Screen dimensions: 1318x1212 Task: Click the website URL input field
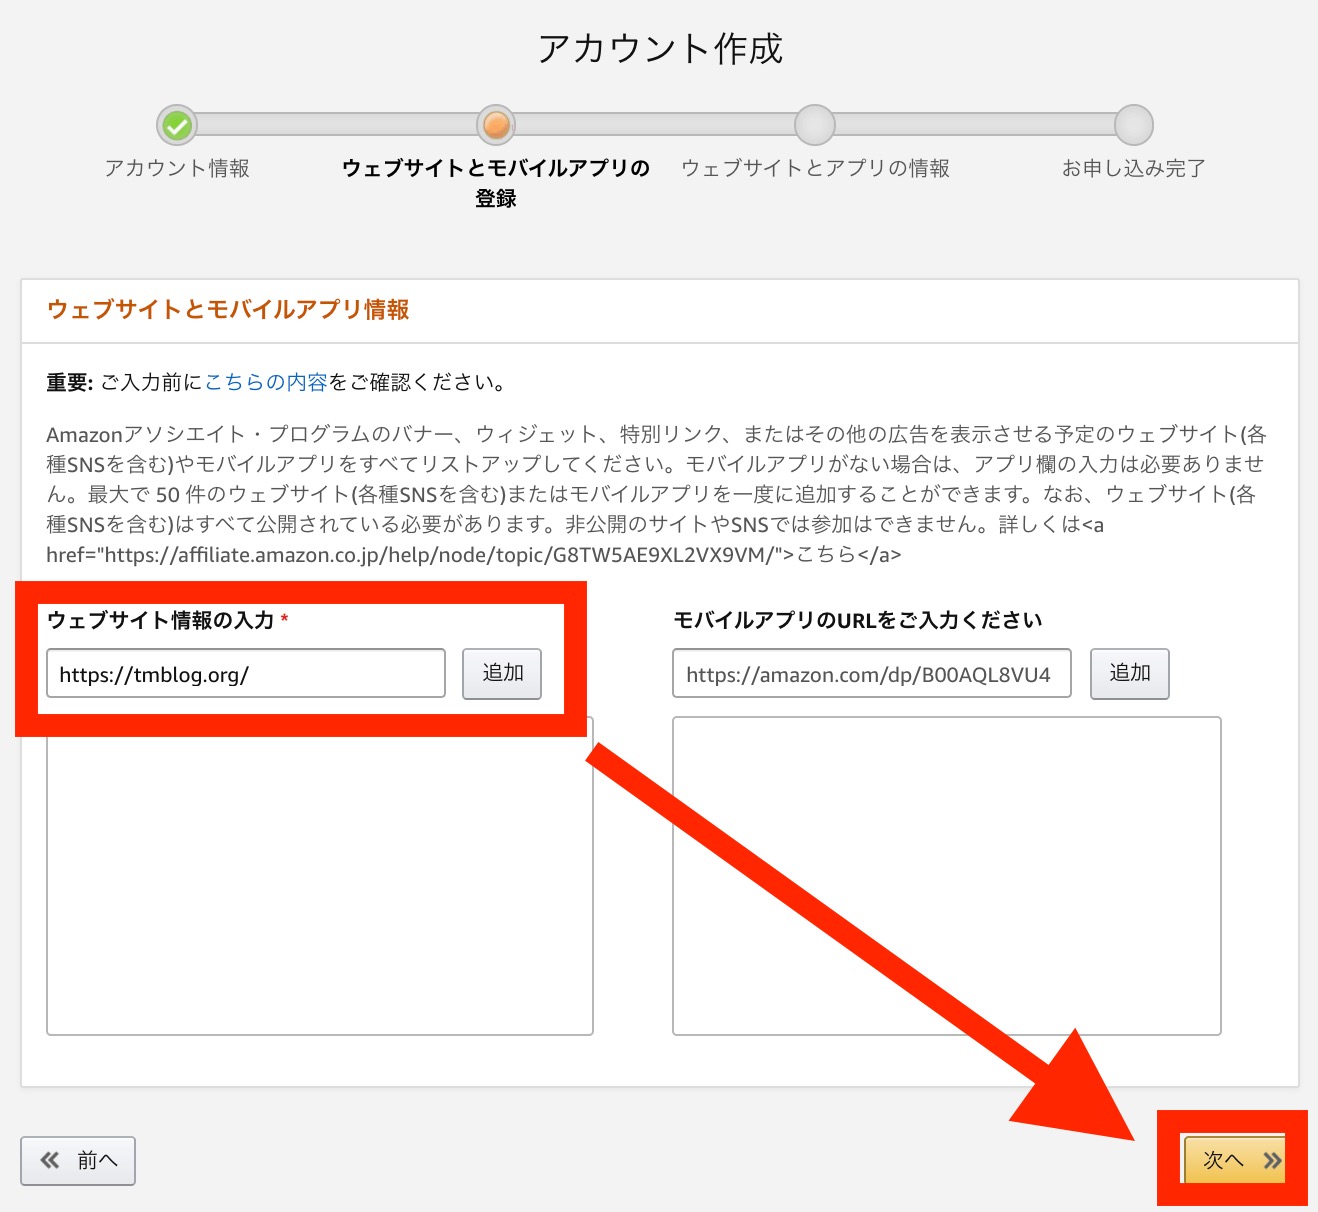point(246,674)
